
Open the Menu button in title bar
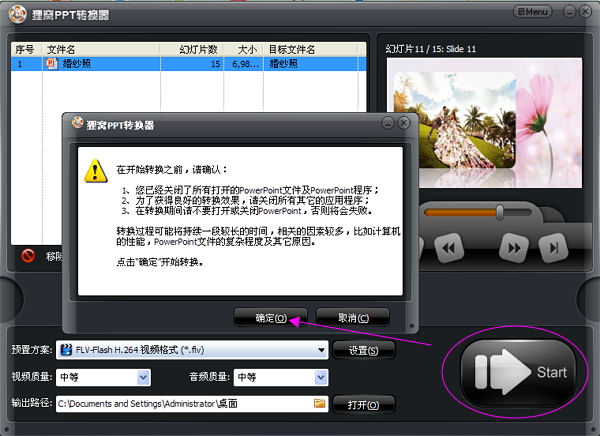point(533,12)
